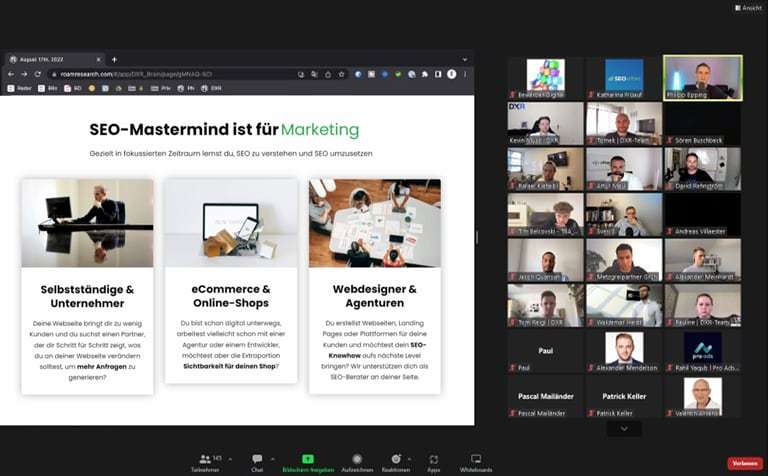Click the eCommerce & Online-Shops card image

pos(231,223)
